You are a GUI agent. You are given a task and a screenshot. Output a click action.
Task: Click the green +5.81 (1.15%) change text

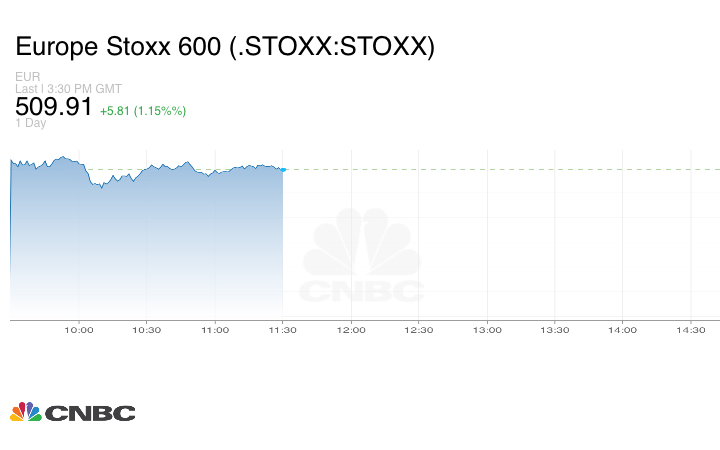coord(143,110)
